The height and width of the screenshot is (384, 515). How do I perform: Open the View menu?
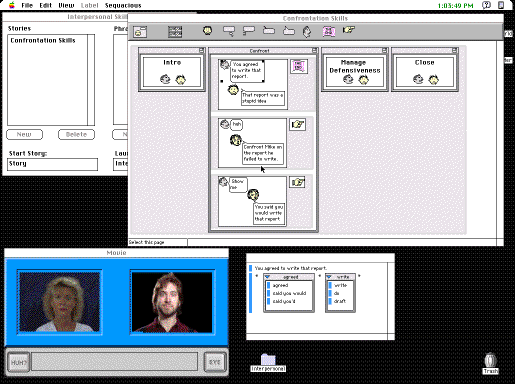tap(66, 5)
